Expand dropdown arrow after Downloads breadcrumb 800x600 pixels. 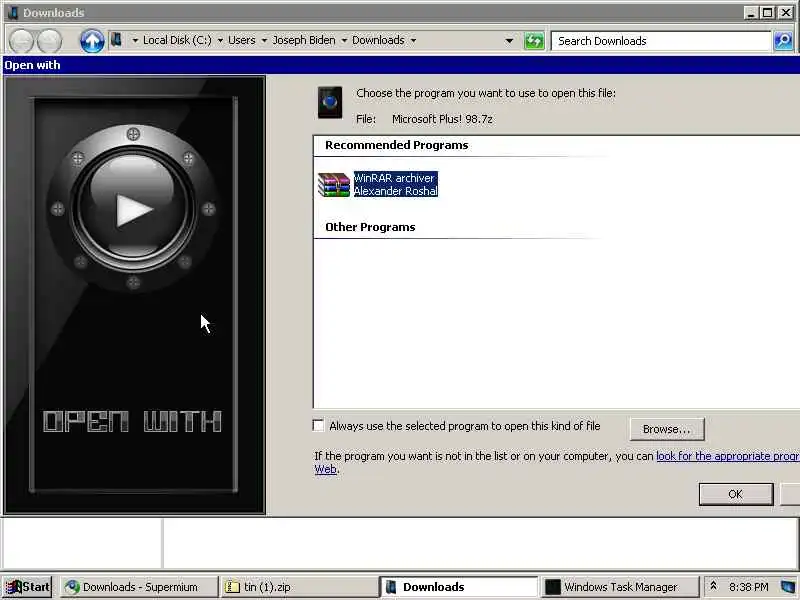(x=413, y=40)
